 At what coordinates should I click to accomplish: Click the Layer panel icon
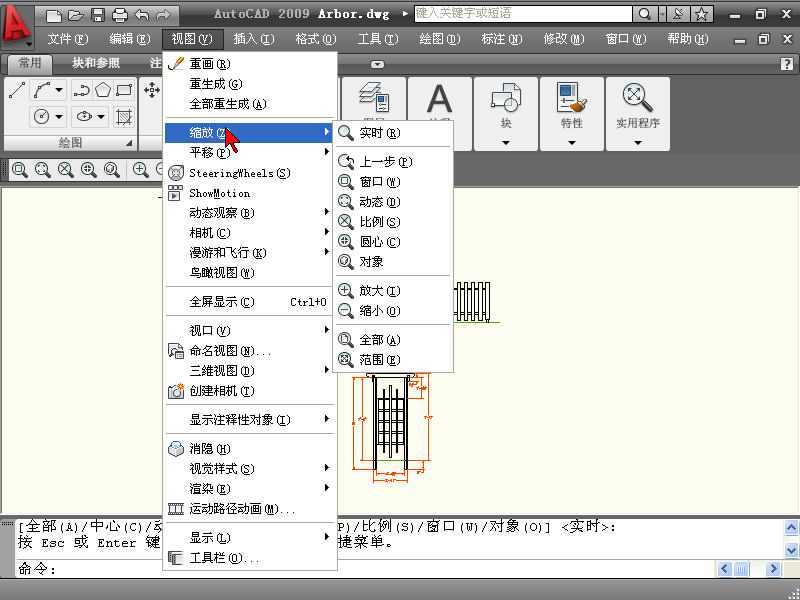[x=374, y=97]
